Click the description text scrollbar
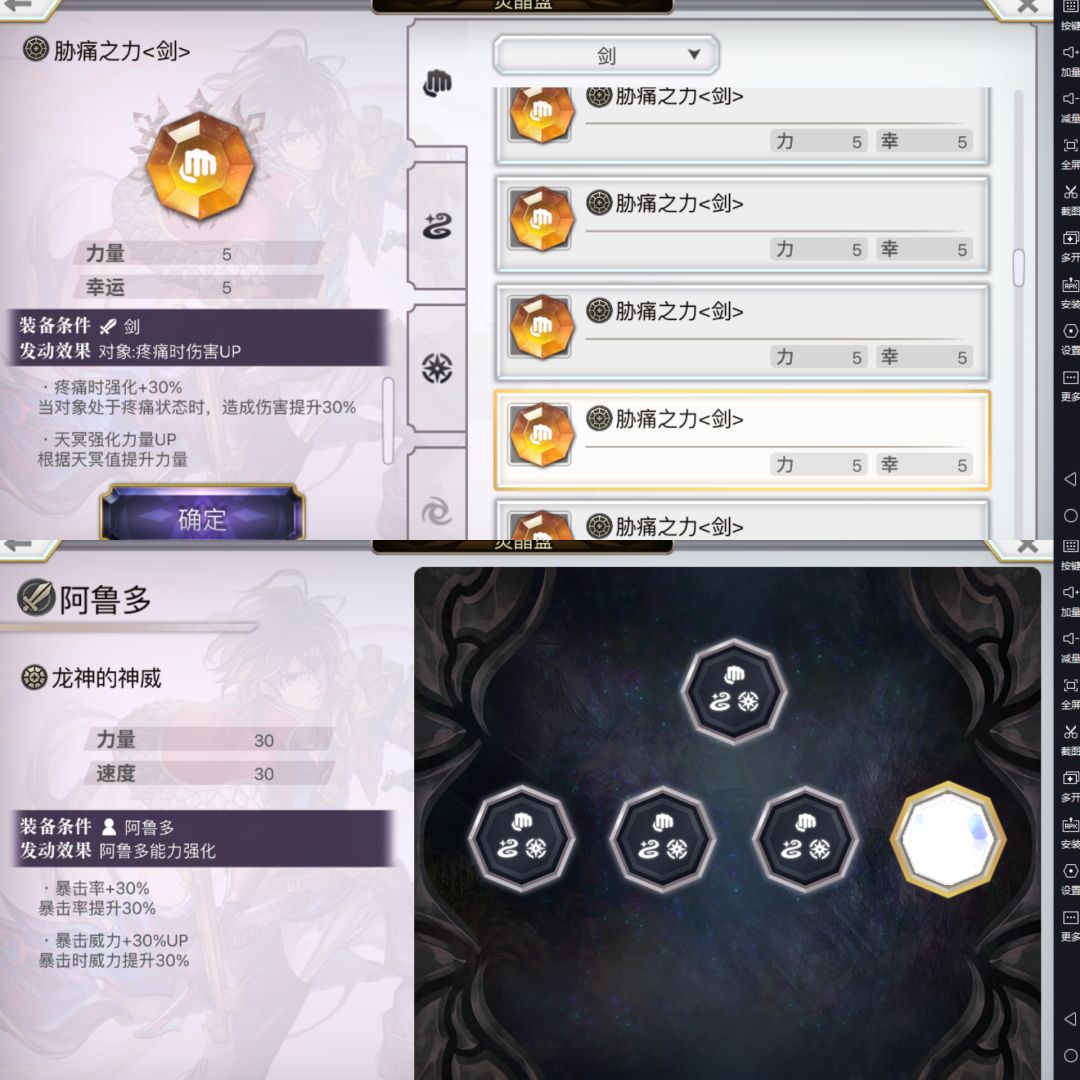1080x1080 pixels. click(388, 420)
